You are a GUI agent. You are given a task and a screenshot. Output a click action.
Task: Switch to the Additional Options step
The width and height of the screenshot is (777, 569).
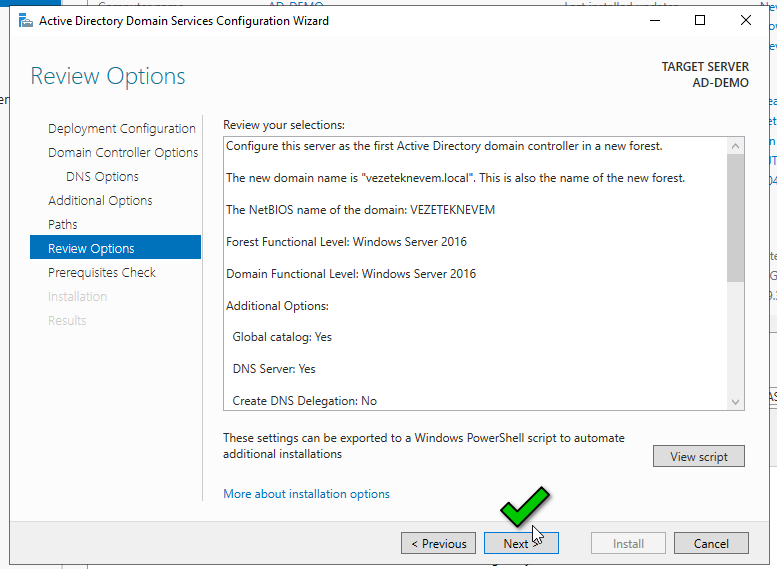[x=100, y=200]
